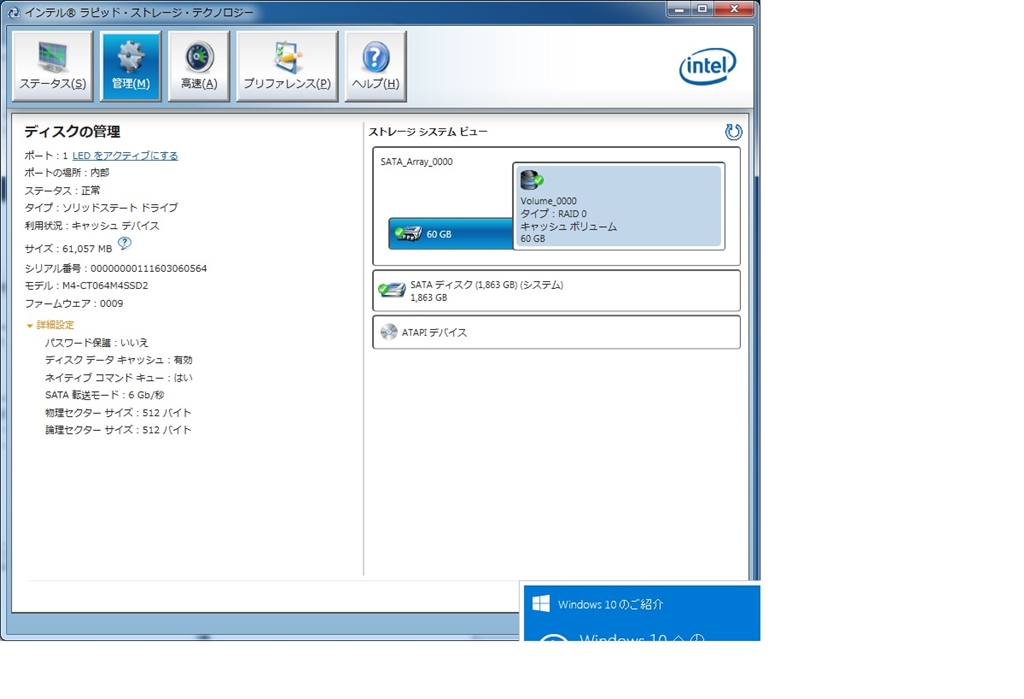Click the 物理セクター サイズ：512 バイト text

118,412
